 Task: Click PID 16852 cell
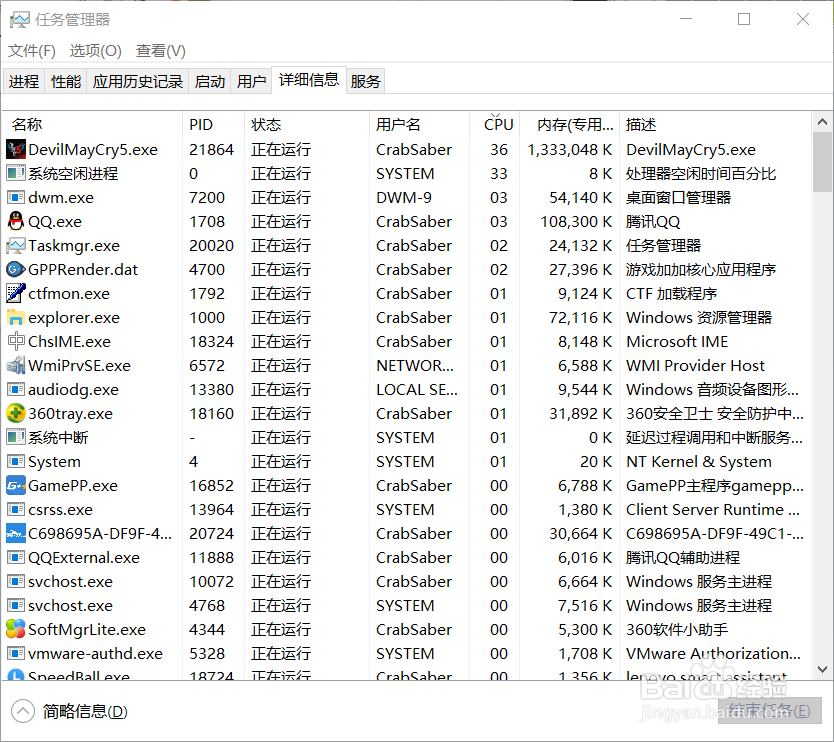[x=211, y=485]
